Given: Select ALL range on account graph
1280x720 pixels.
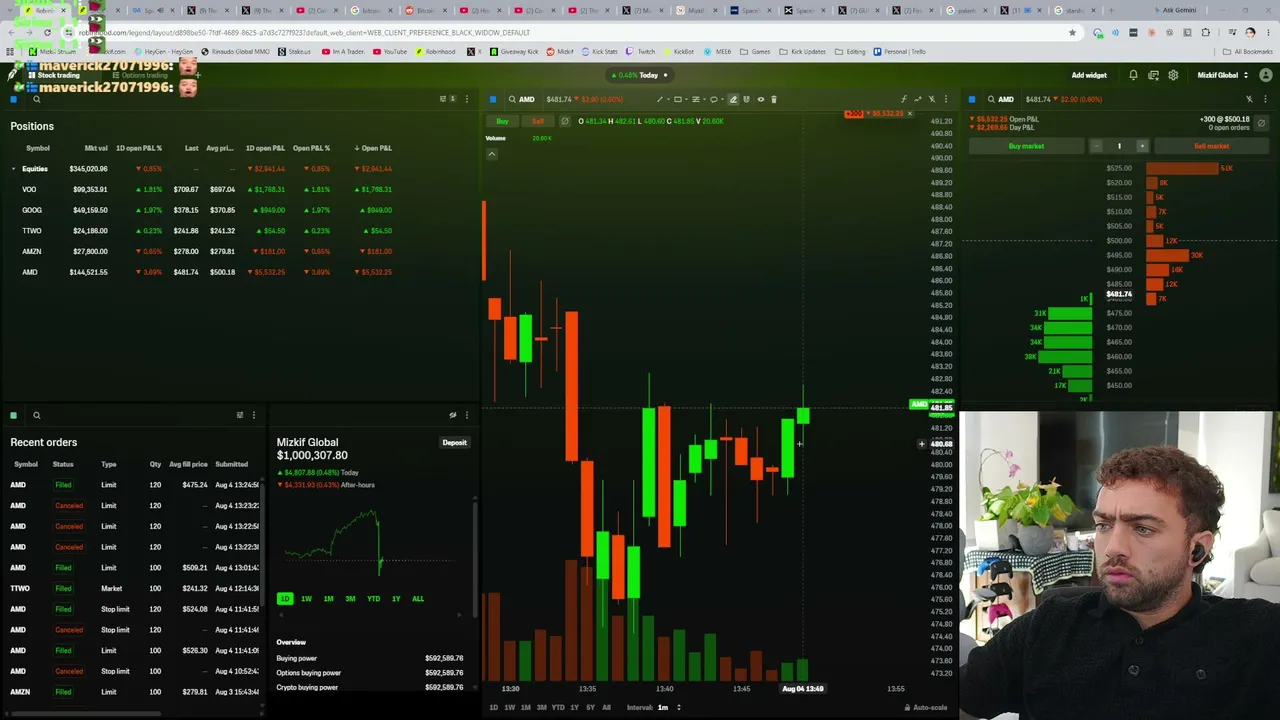Looking at the screenshot, I should point(418,599).
